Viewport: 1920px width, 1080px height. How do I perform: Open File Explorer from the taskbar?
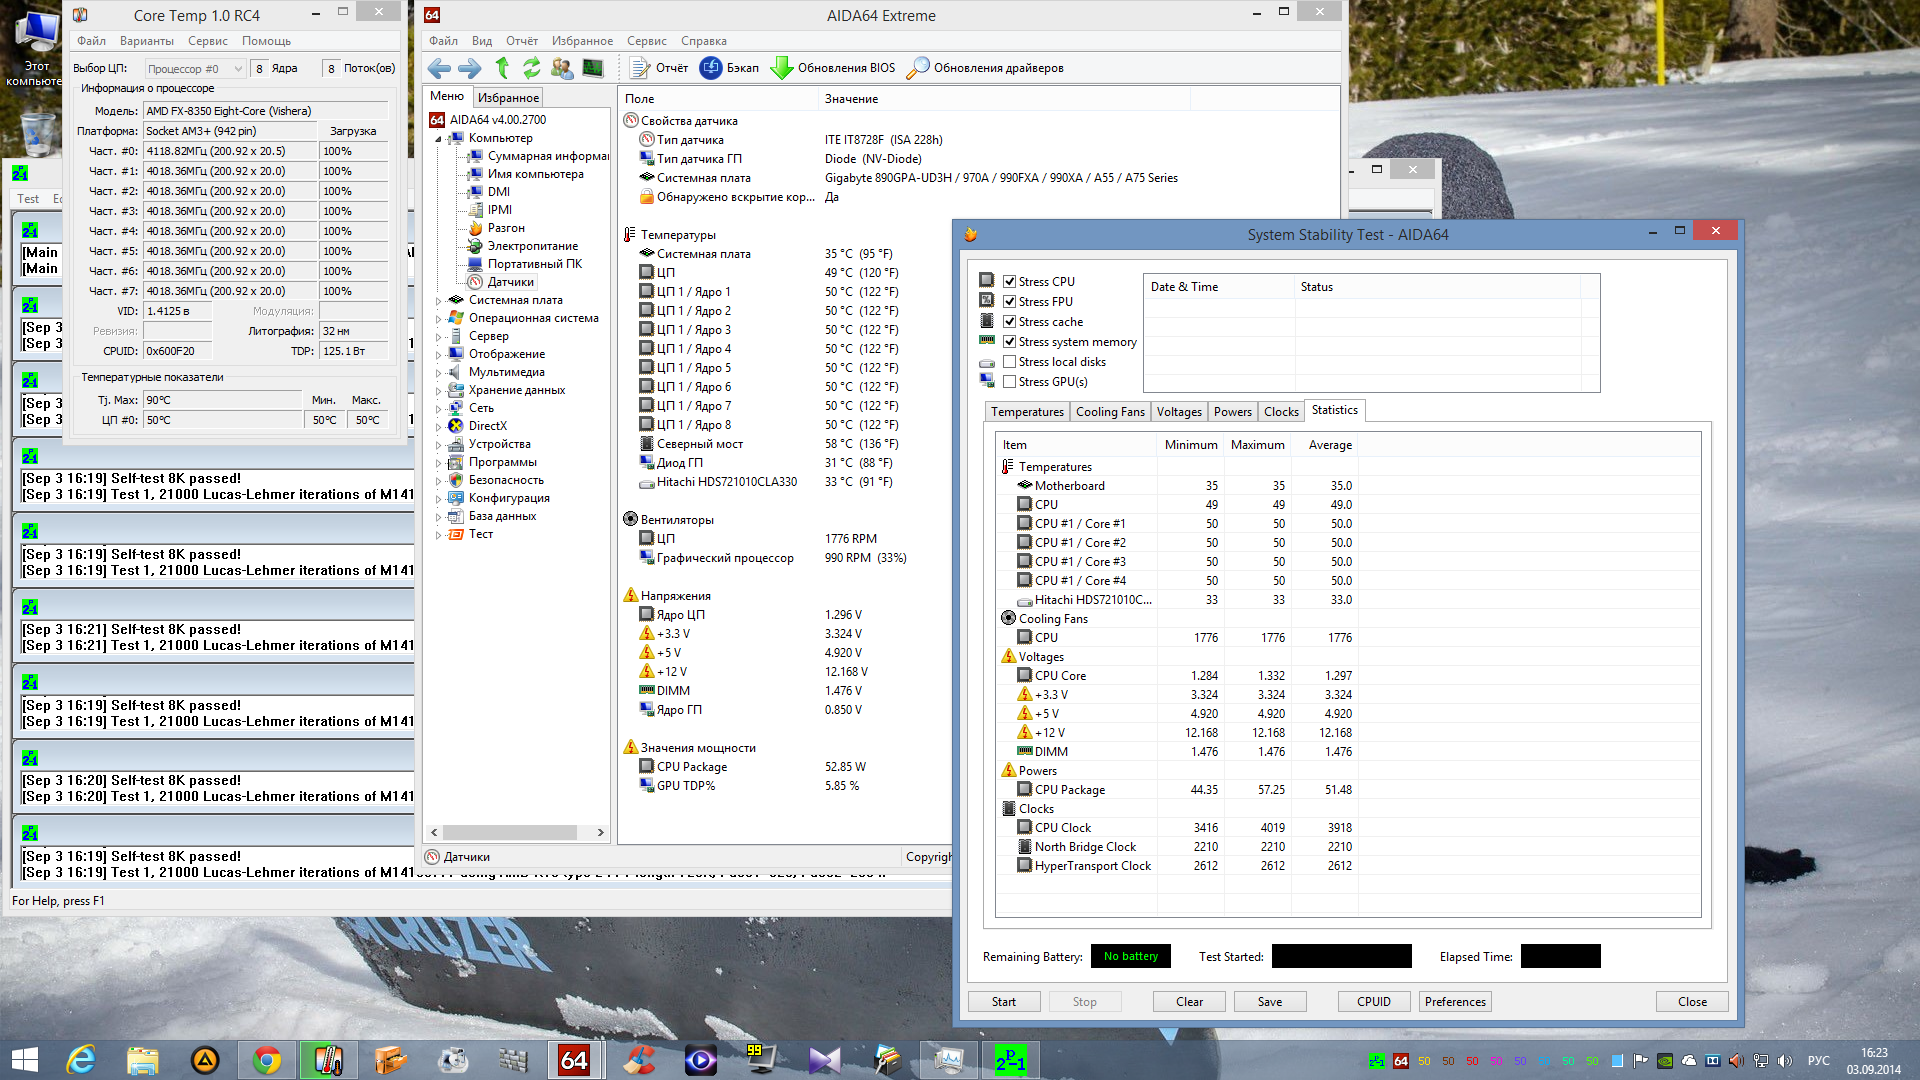142,1060
